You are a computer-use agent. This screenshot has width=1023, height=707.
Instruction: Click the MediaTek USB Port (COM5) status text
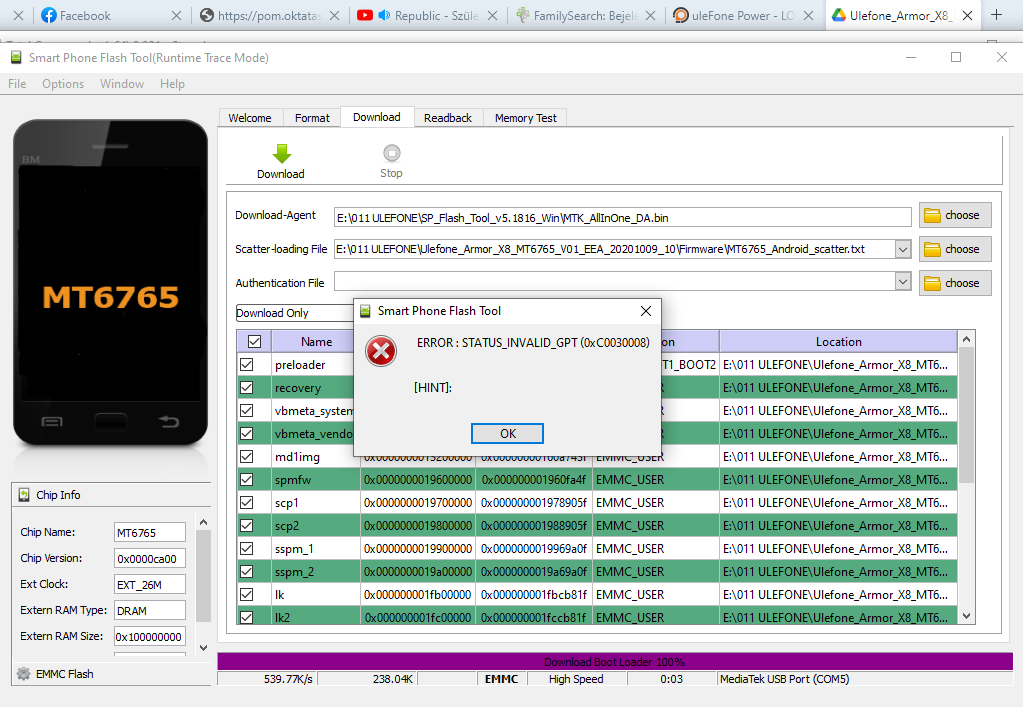click(x=784, y=679)
